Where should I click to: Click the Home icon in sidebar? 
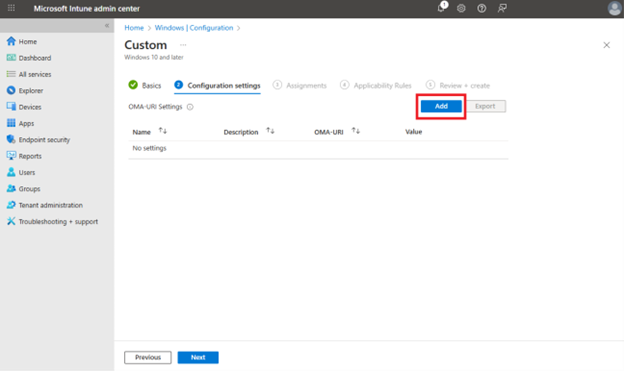(x=11, y=41)
